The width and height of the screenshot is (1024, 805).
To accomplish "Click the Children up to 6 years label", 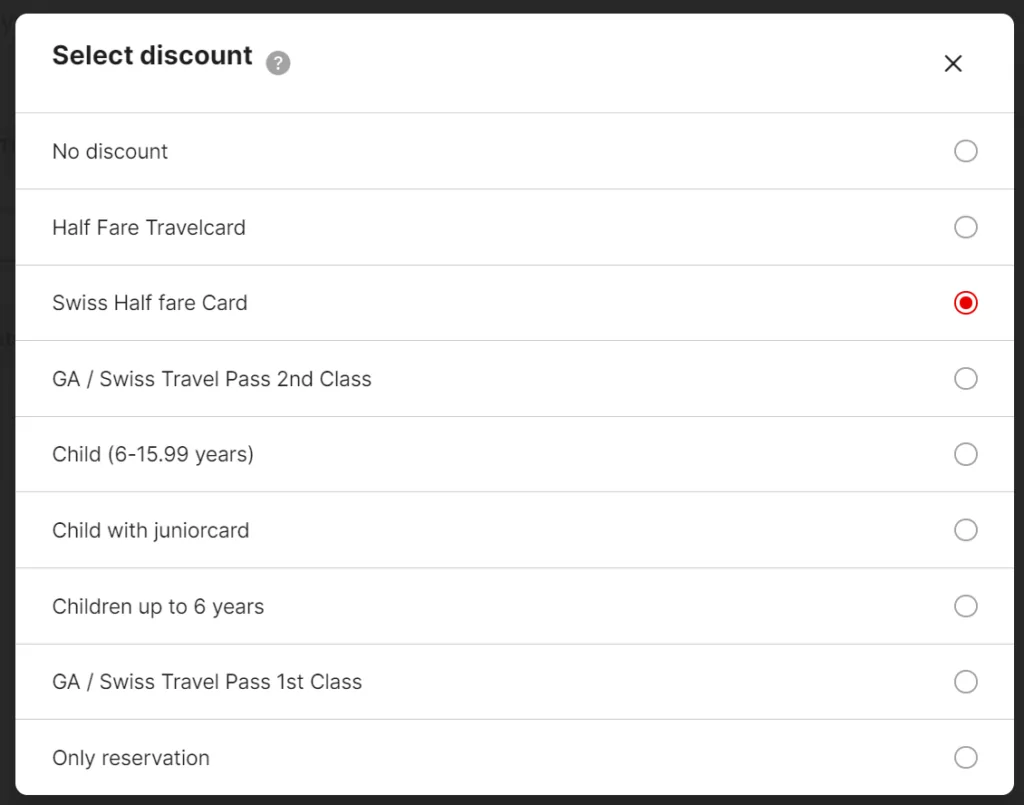I will [x=158, y=607].
